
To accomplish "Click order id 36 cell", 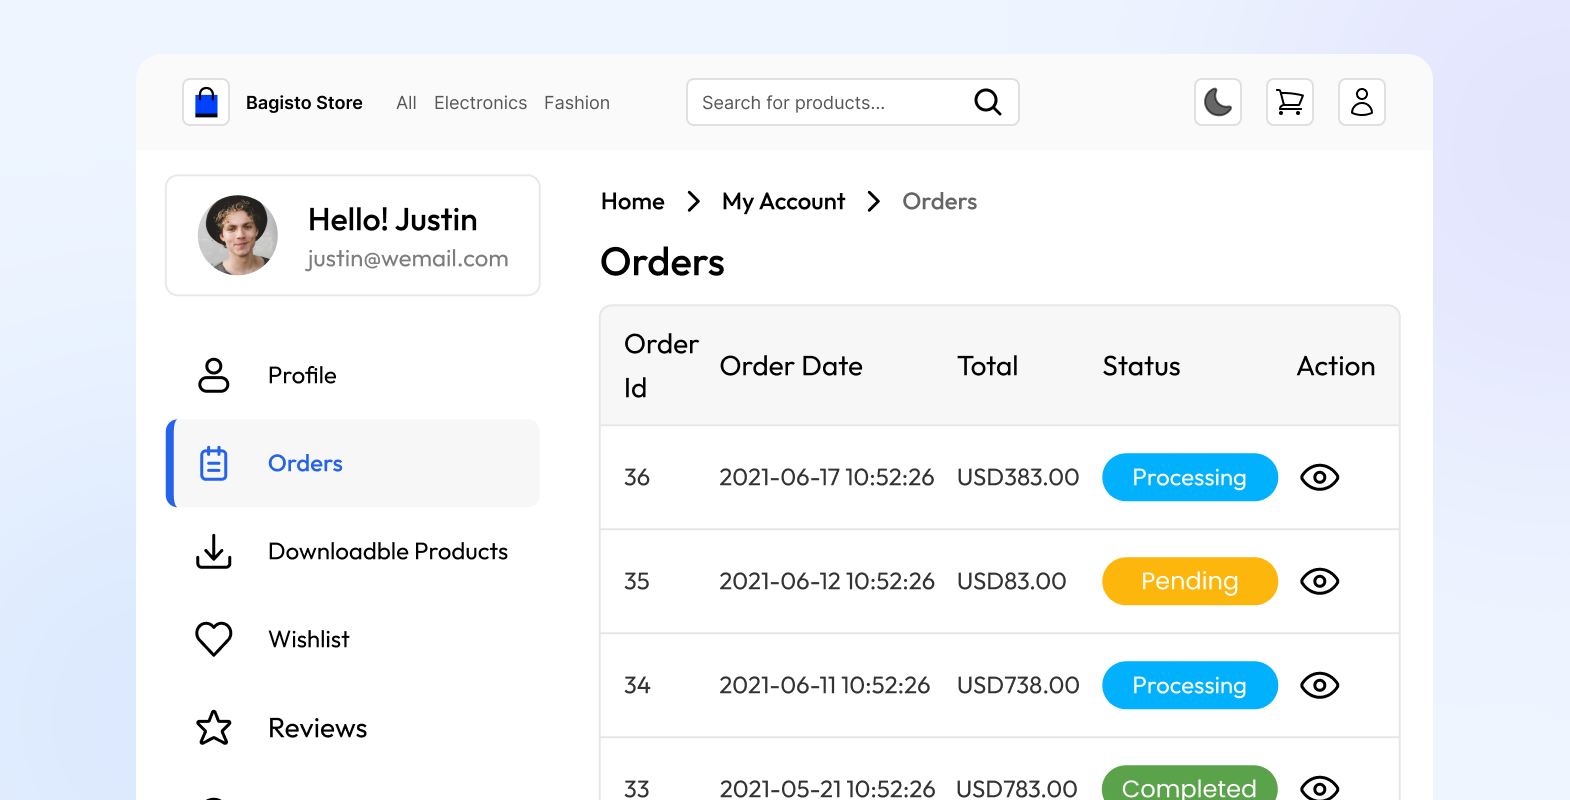I will tap(637, 477).
